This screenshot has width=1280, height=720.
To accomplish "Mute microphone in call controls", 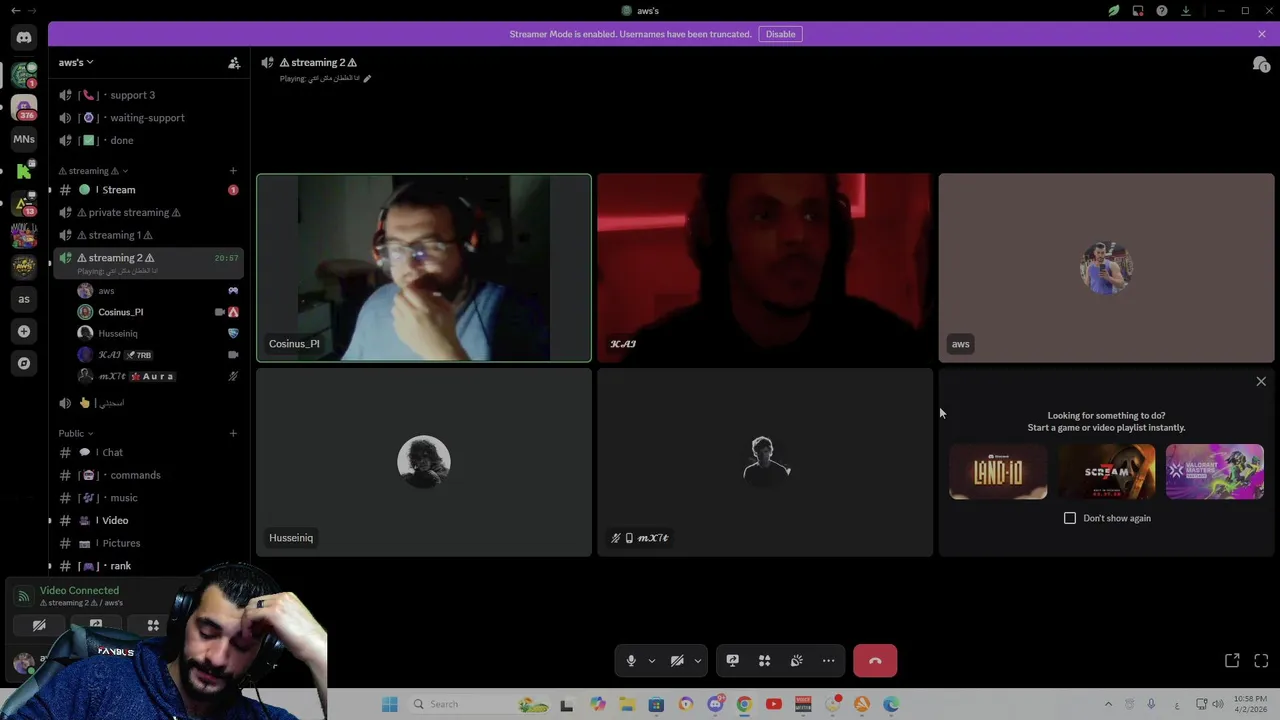I will (x=631, y=661).
